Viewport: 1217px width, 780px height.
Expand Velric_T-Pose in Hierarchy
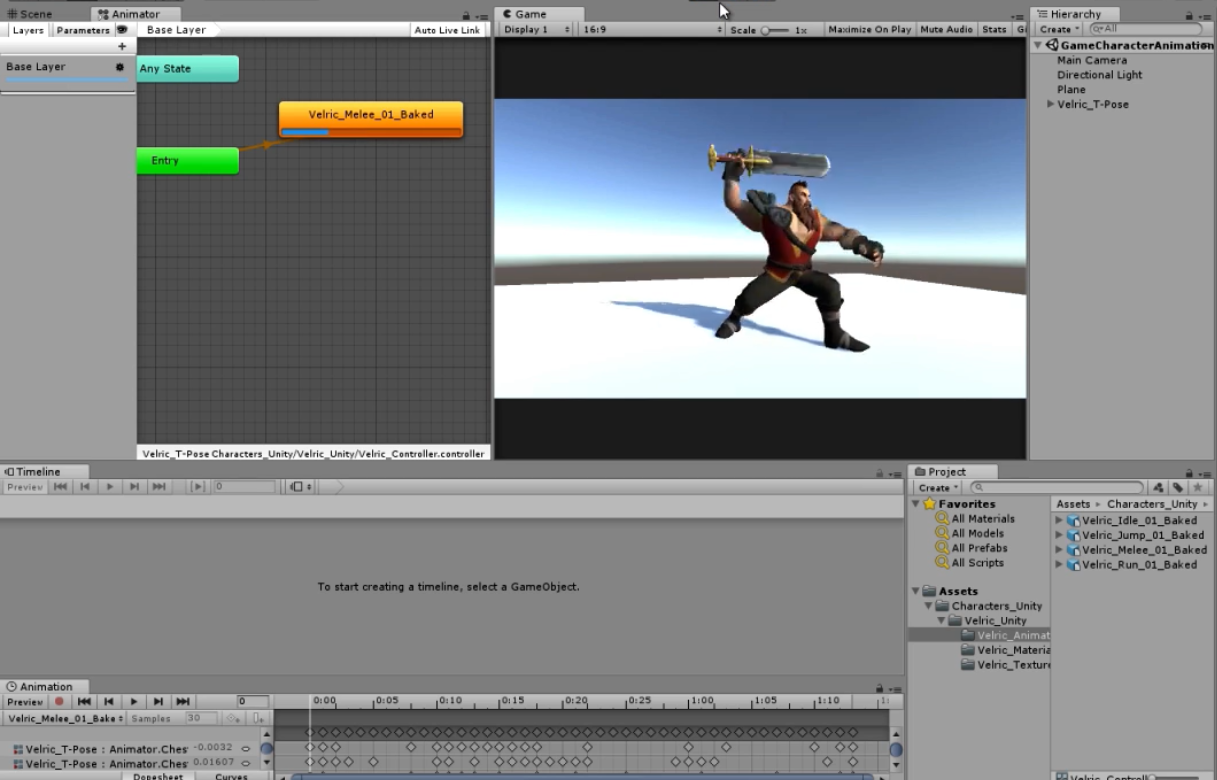coord(1050,104)
